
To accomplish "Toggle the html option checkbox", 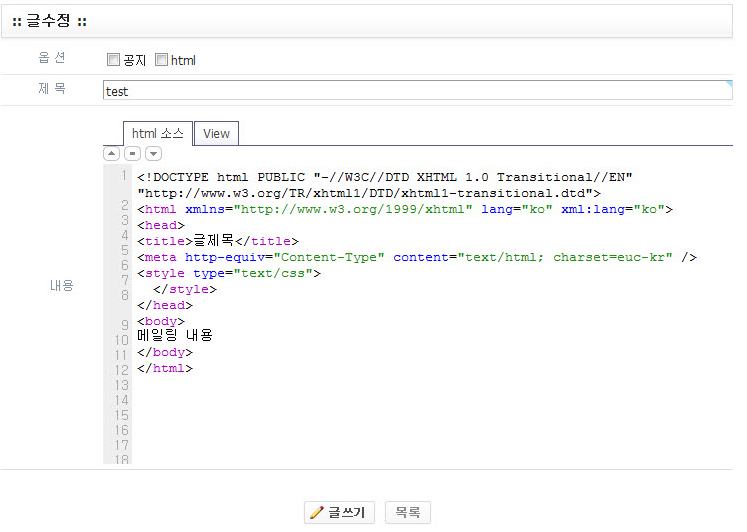I will coord(161,60).
